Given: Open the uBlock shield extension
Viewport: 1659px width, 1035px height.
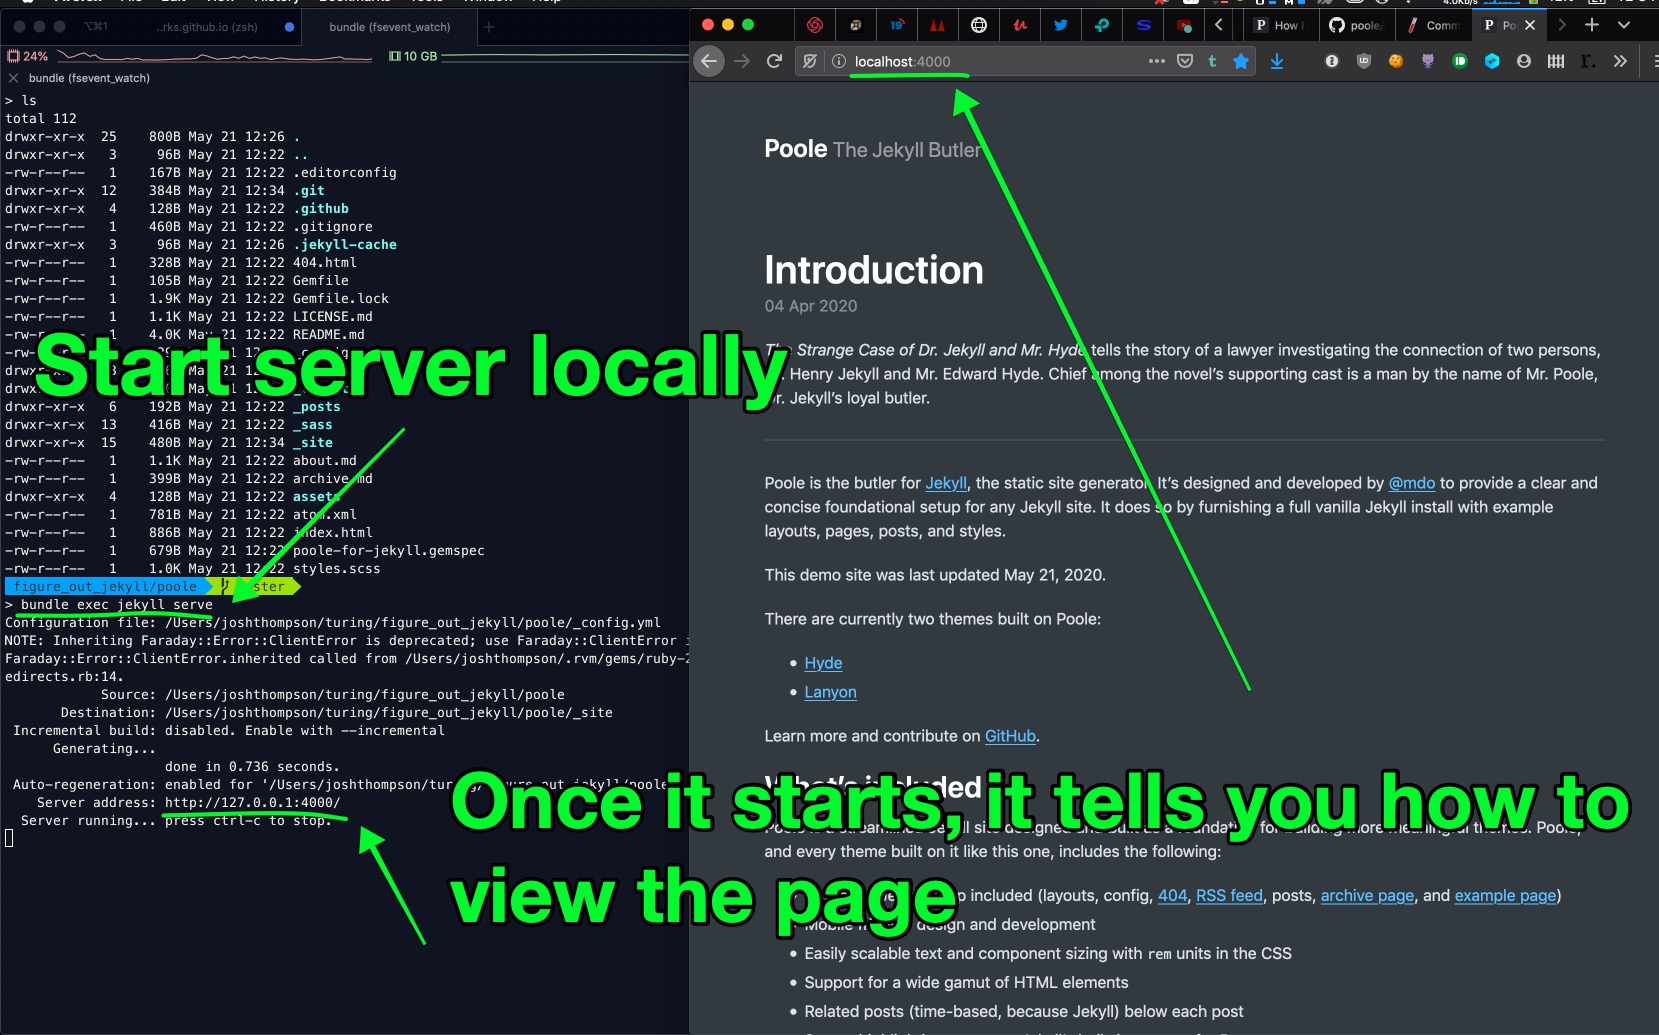Looking at the screenshot, I should click(x=1363, y=61).
